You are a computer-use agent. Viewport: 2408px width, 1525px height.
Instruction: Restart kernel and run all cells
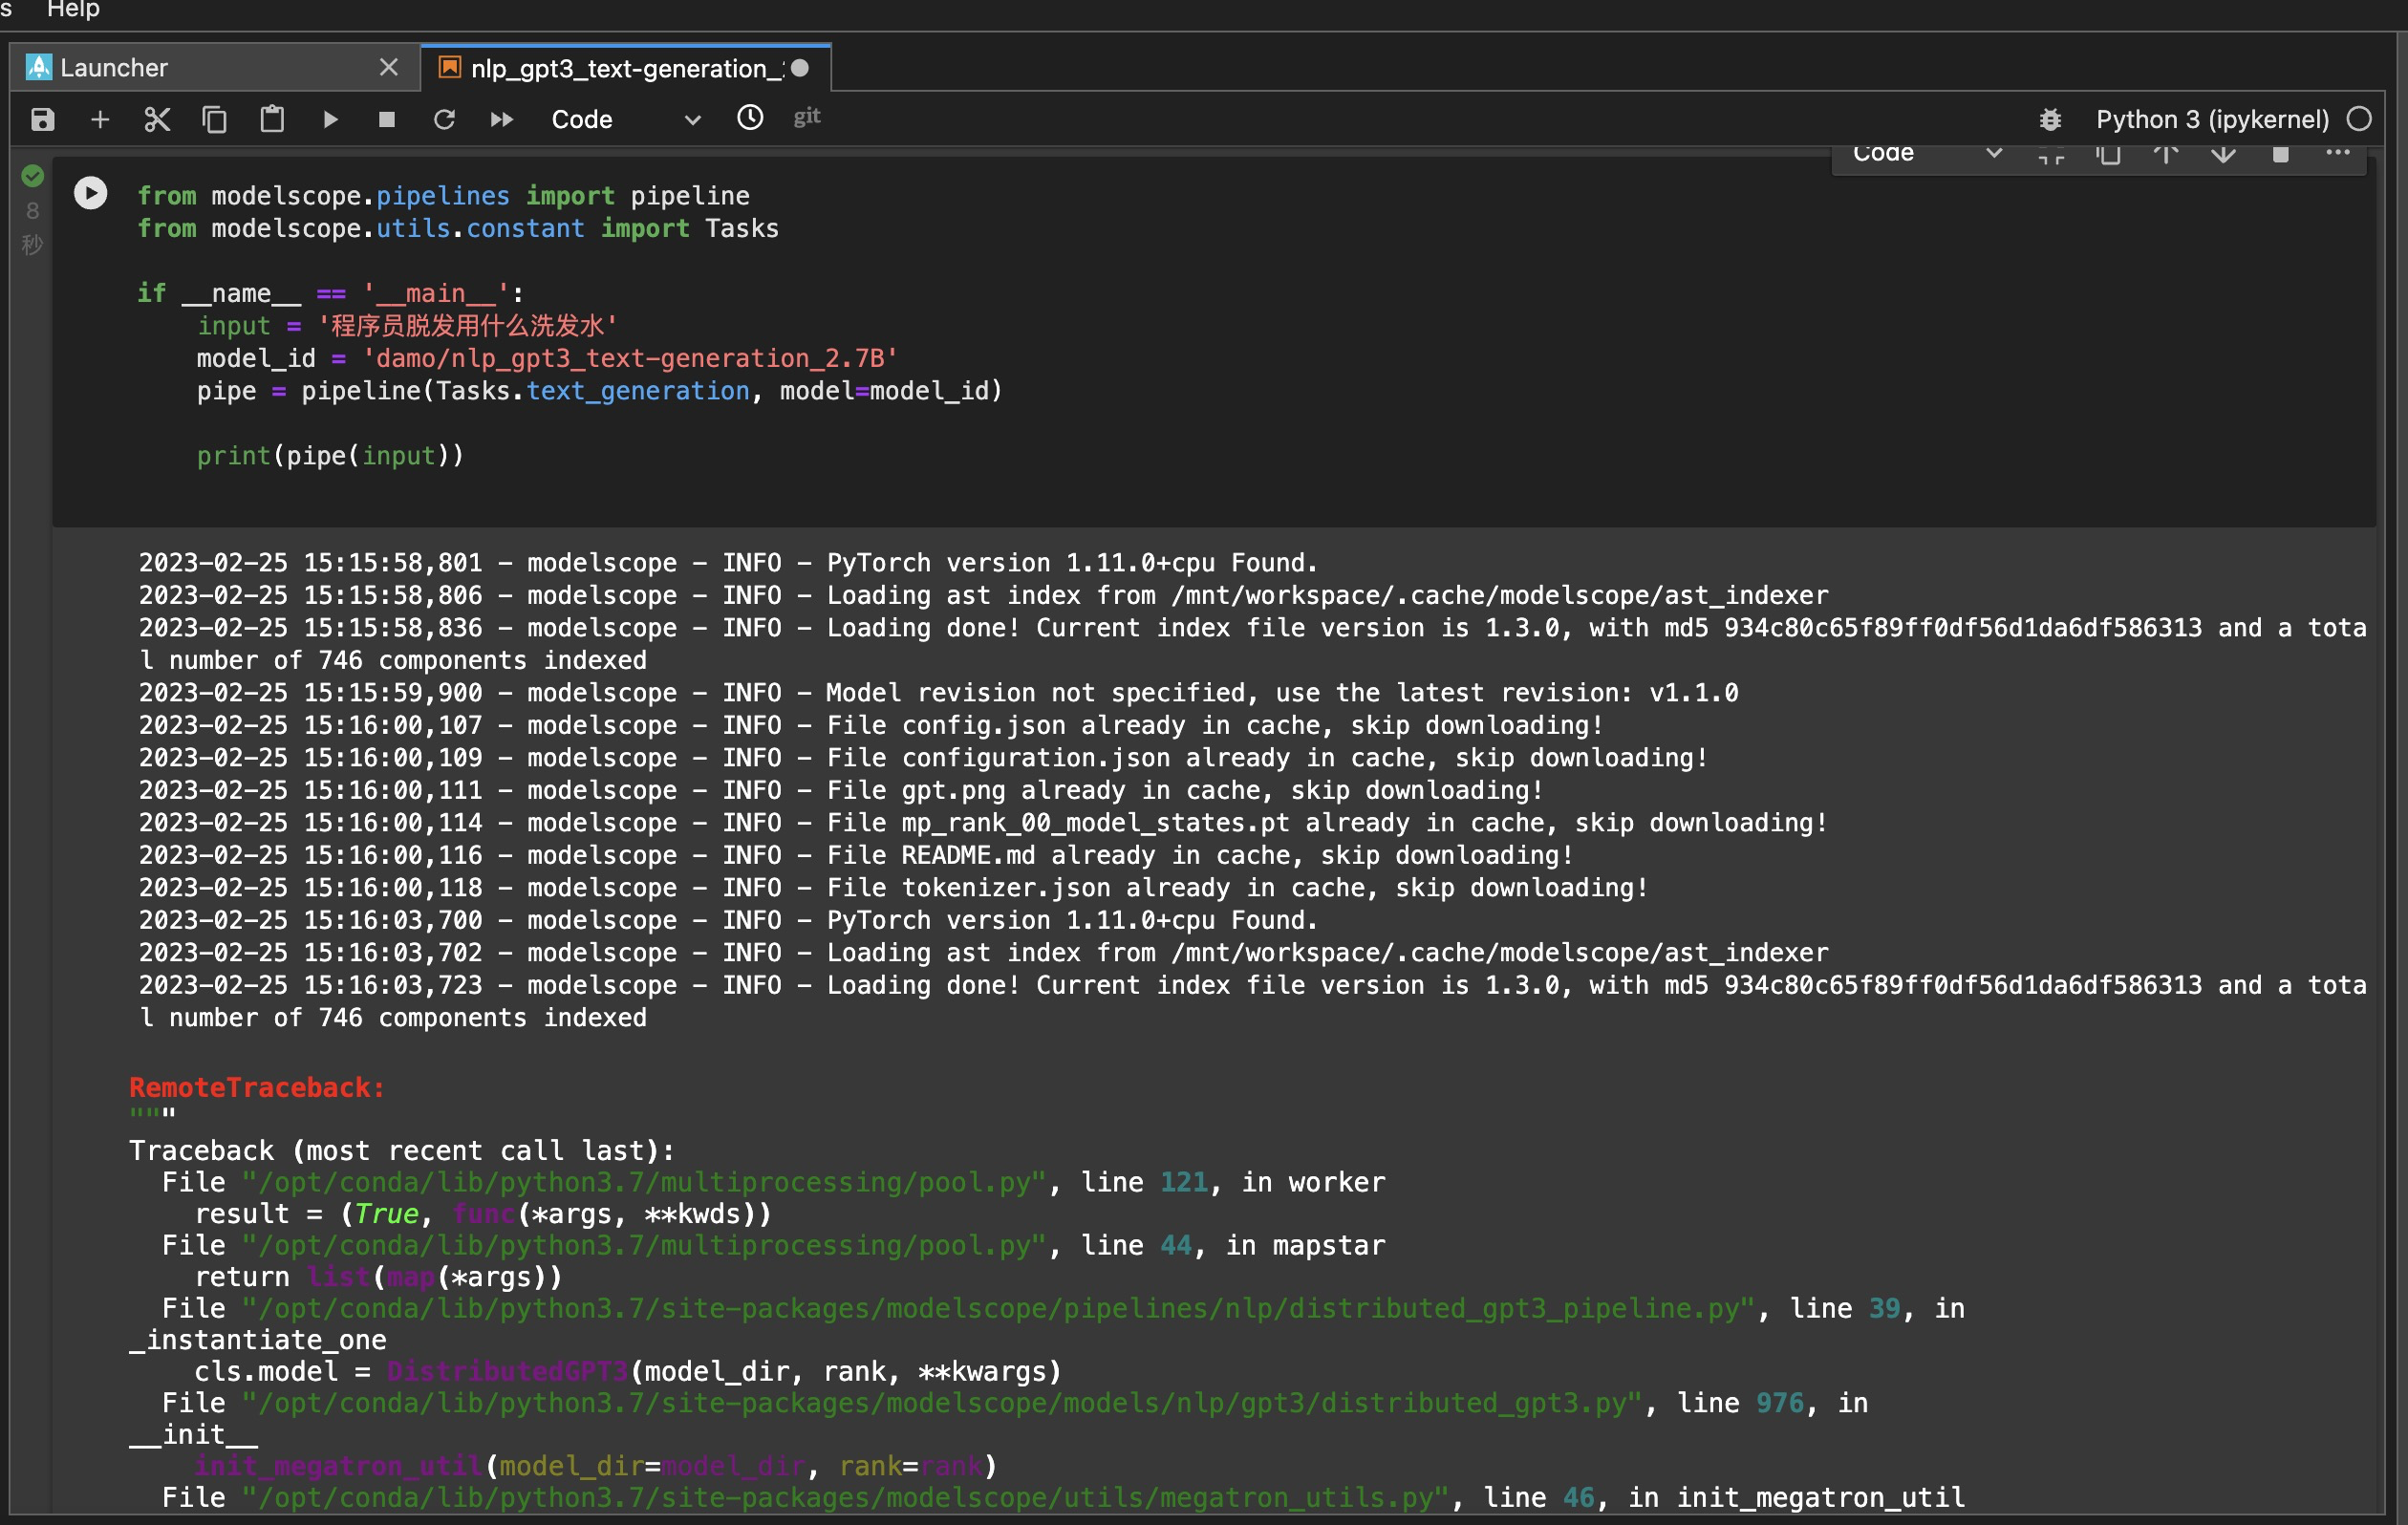click(502, 120)
